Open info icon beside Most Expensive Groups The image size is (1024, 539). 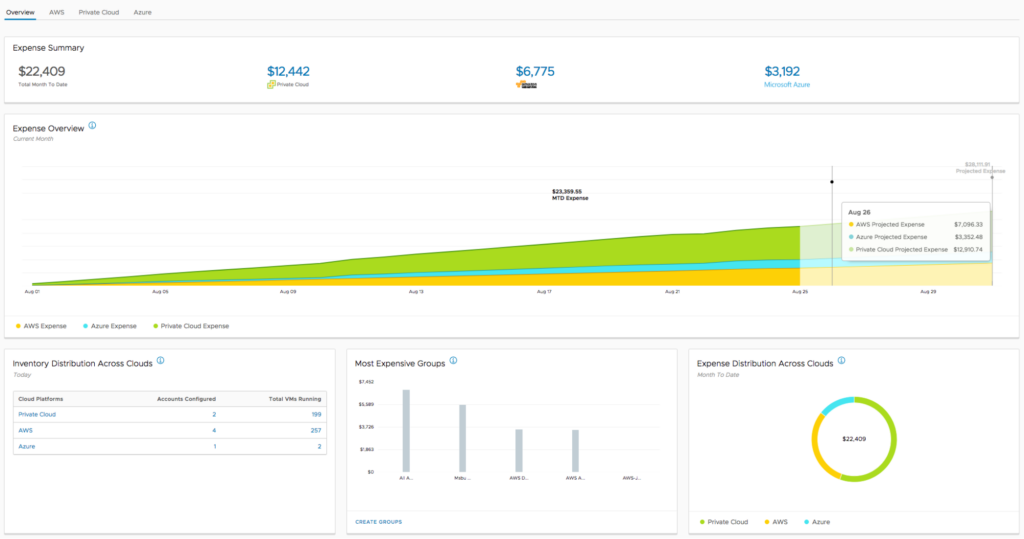(453, 361)
